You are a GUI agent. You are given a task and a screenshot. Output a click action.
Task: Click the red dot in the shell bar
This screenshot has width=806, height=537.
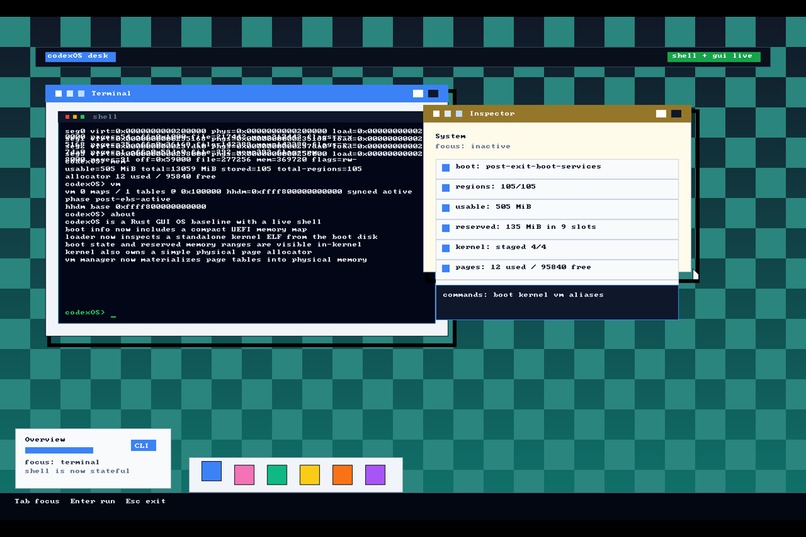tap(67, 117)
